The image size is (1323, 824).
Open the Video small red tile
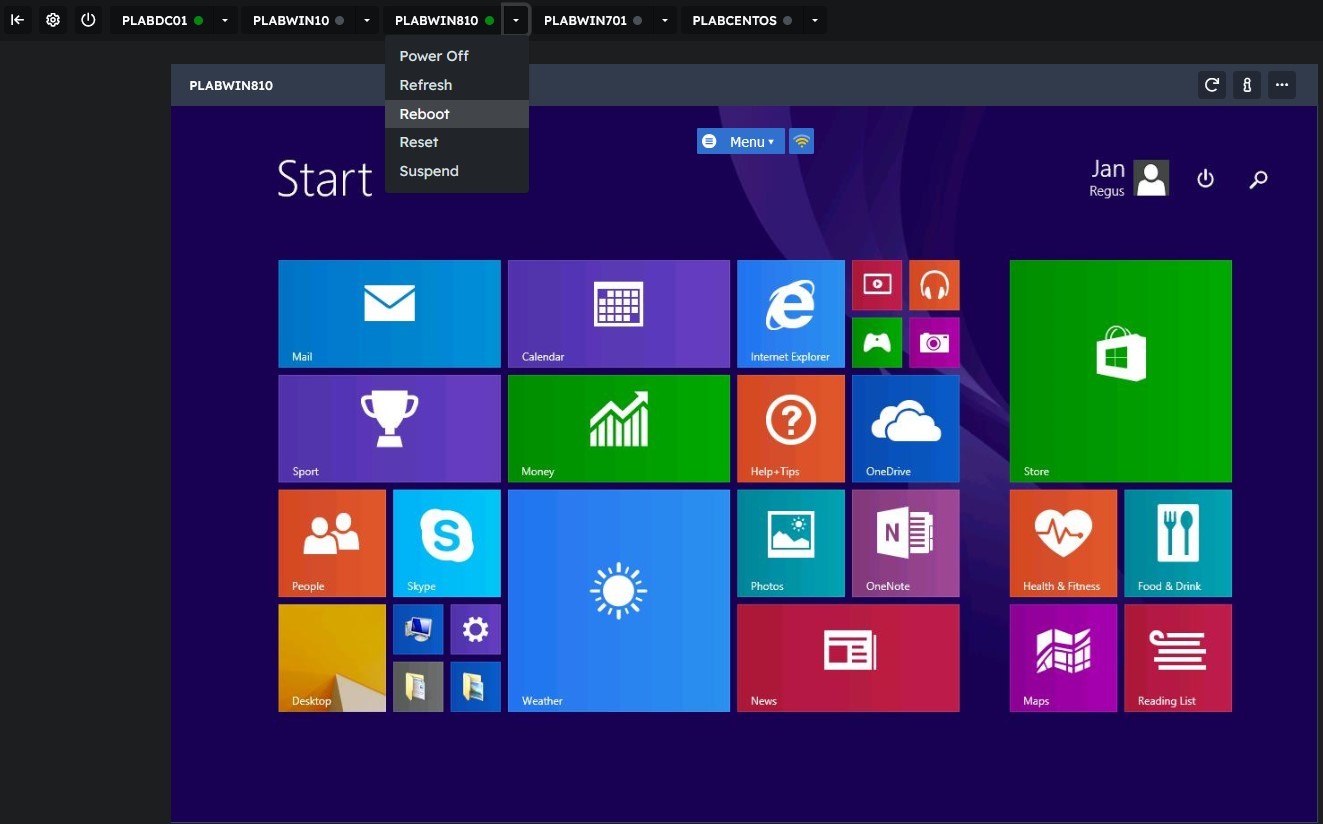[877, 285]
